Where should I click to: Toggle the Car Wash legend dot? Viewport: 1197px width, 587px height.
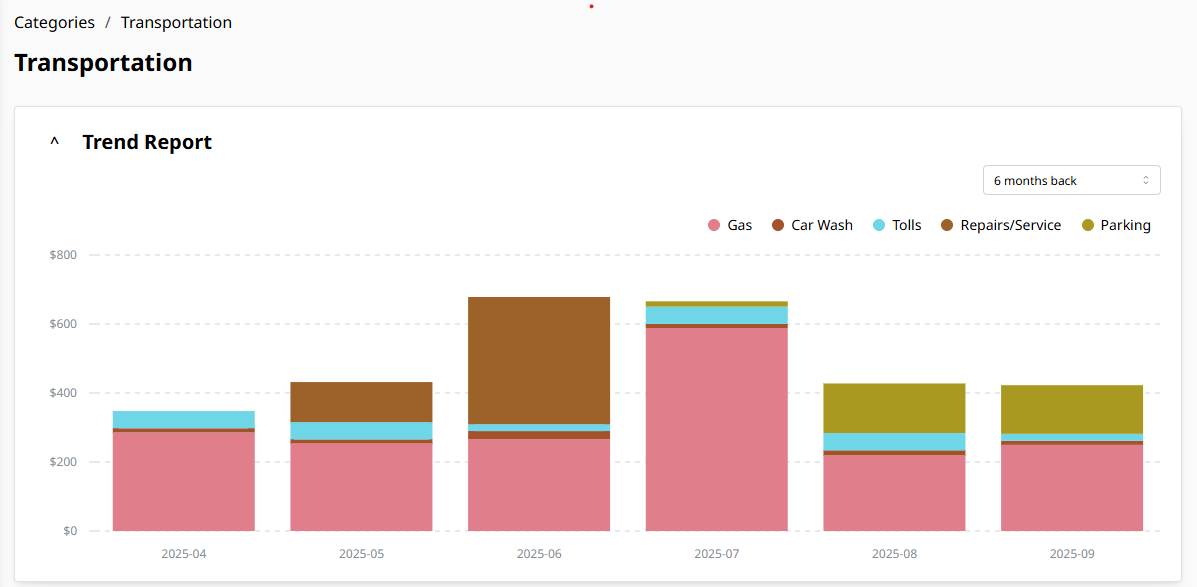point(778,225)
